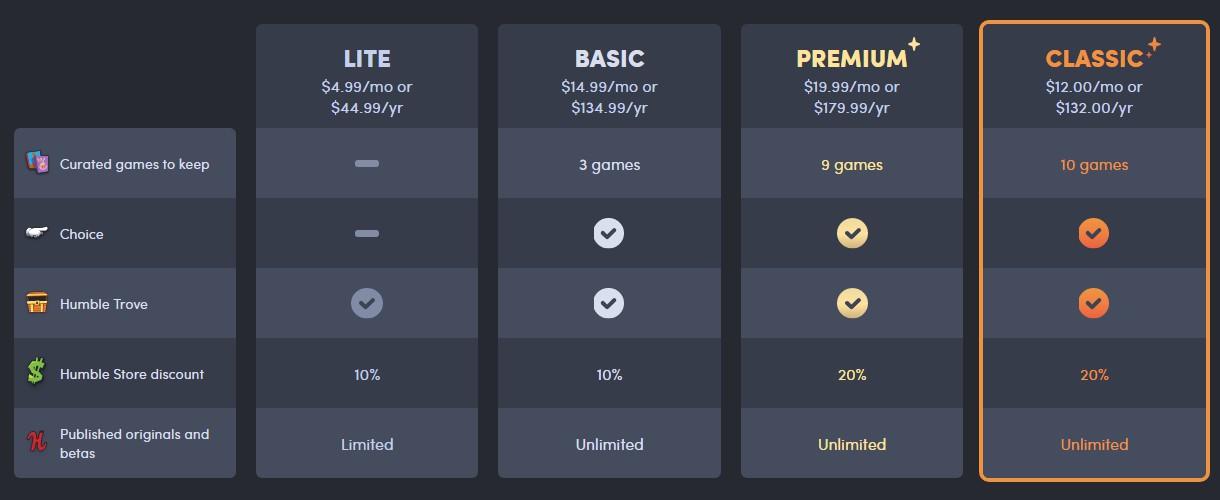Select the LITE plan heading
The width and height of the screenshot is (1220, 500).
click(367, 58)
